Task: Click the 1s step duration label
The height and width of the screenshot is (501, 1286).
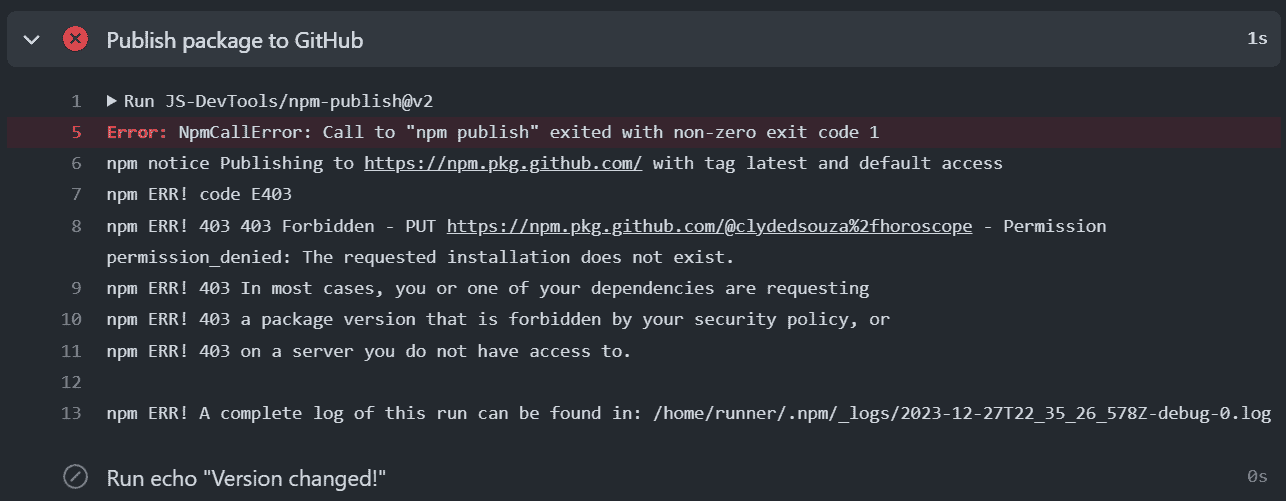Action: point(1257,39)
